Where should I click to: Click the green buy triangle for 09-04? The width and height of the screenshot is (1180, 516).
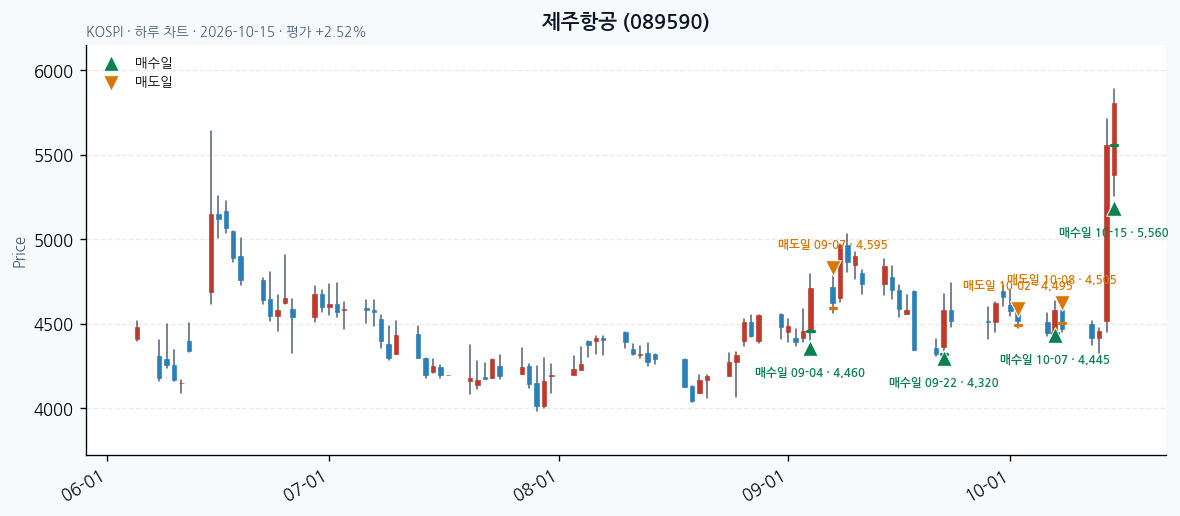click(x=810, y=349)
